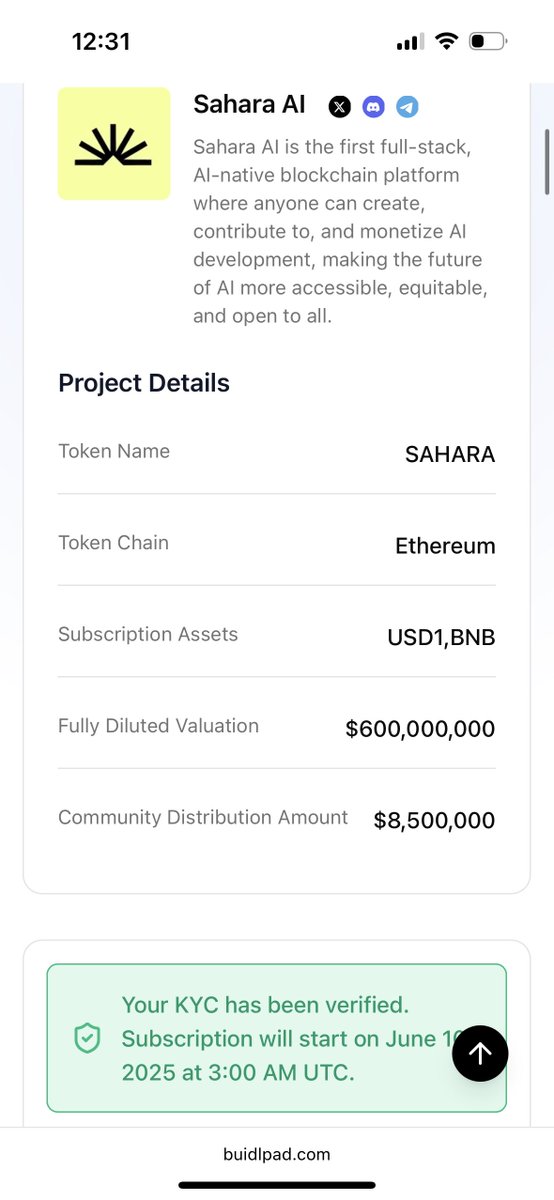554x1200 pixels.
Task: Tap the Community Distribution Amount $8,500,000 value
Action: click(x=434, y=821)
